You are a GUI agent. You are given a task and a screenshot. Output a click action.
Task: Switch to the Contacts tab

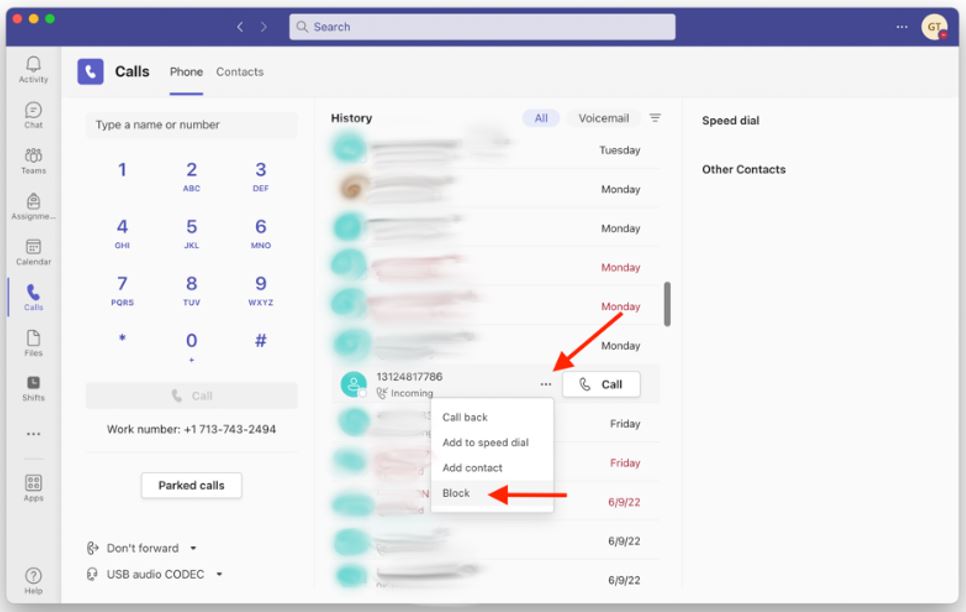[x=239, y=71]
